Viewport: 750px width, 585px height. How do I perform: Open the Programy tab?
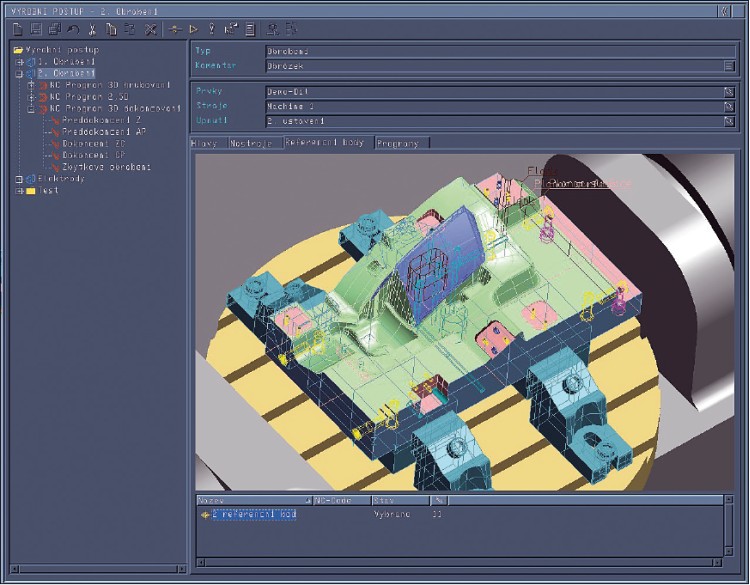(401, 143)
